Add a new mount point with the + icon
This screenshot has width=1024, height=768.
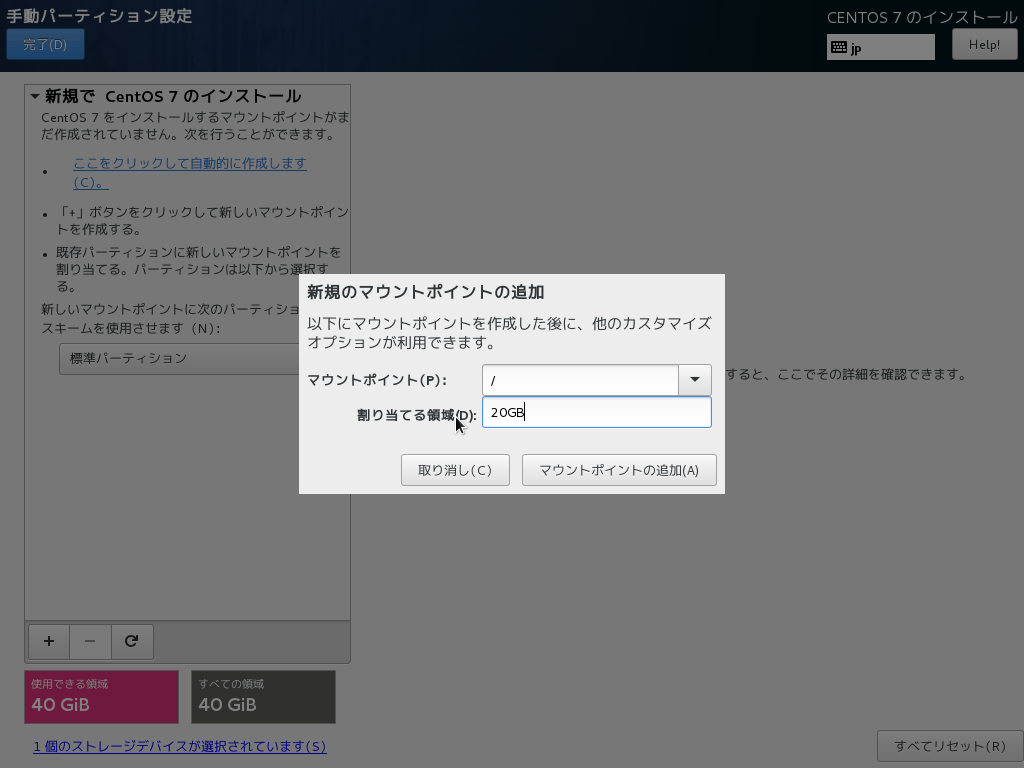[48, 641]
